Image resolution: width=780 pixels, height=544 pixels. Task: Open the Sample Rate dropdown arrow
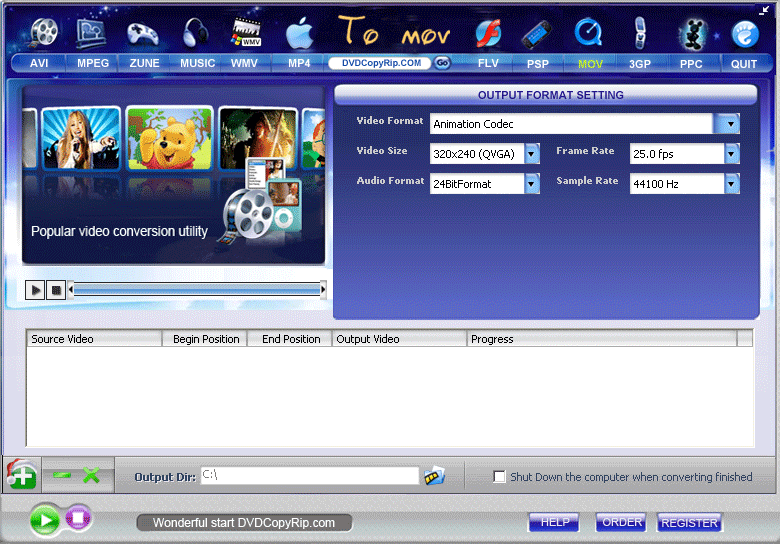pyautogui.click(x=731, y=183)
